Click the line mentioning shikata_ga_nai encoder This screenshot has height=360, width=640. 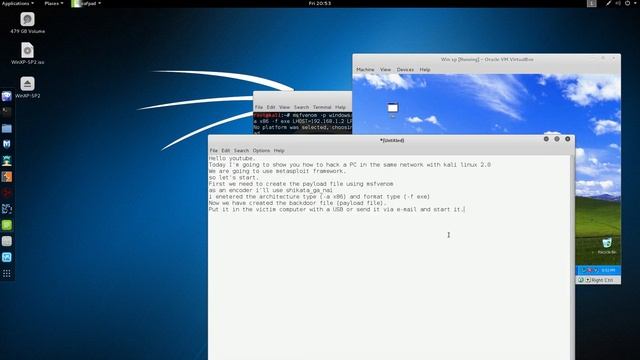tap(271, 190)
